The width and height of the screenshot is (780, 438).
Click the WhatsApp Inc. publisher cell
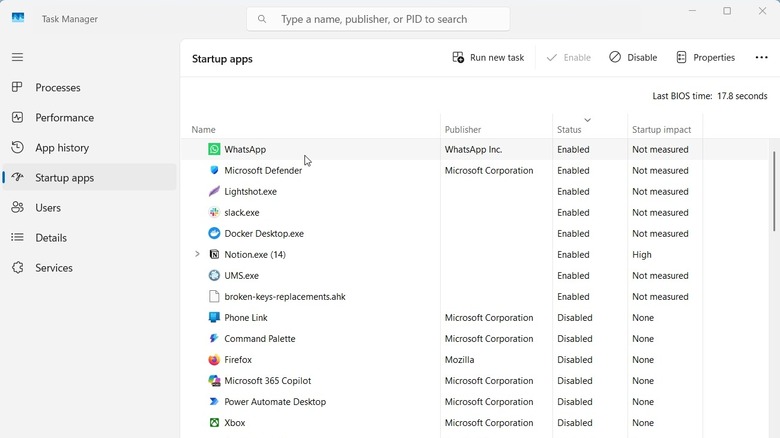pyautogui.click(x=473, y=149)
